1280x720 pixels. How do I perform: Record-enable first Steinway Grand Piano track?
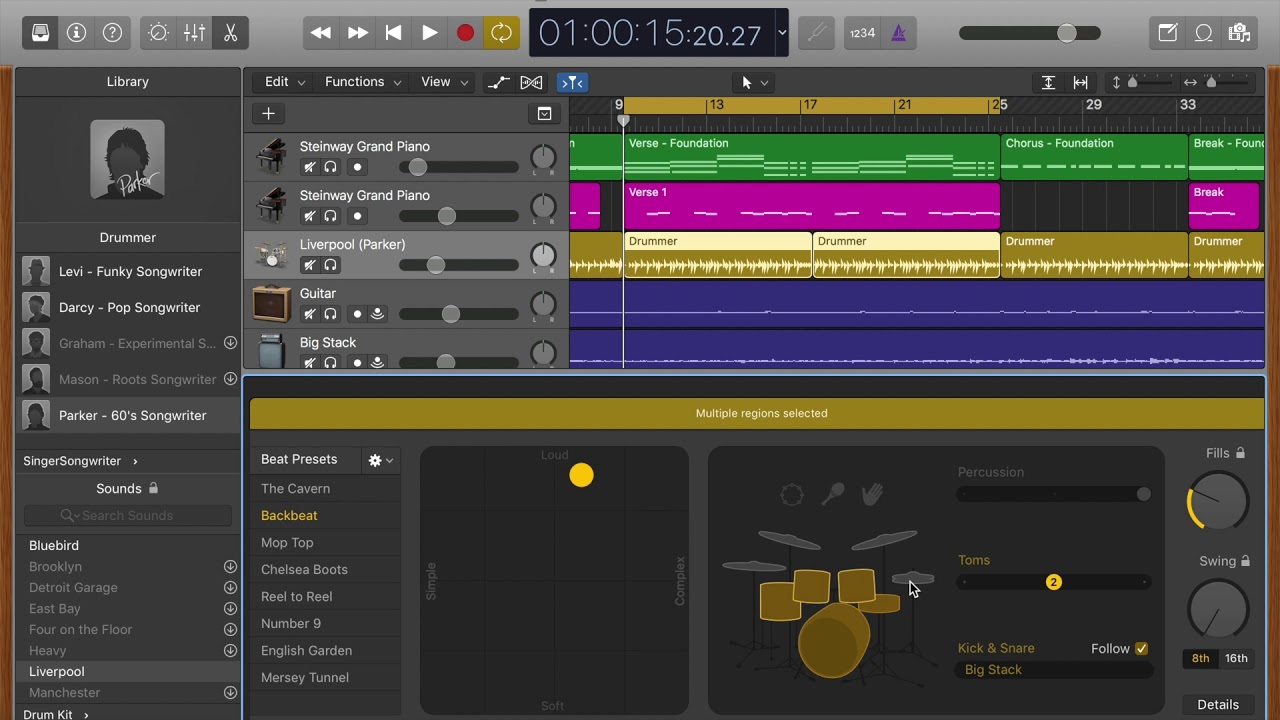click(357, 167)
